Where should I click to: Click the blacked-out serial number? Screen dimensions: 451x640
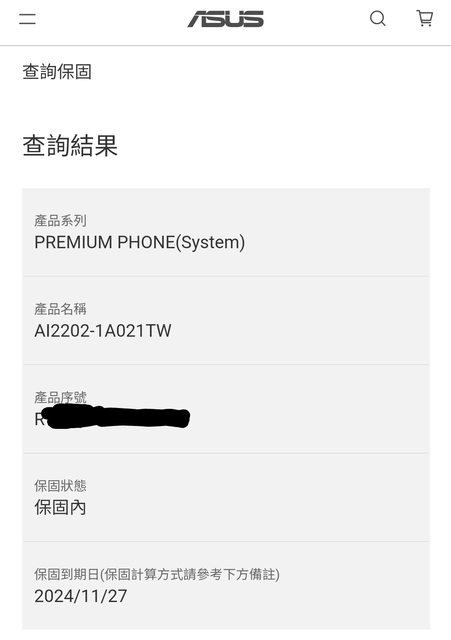pos(116,417)
